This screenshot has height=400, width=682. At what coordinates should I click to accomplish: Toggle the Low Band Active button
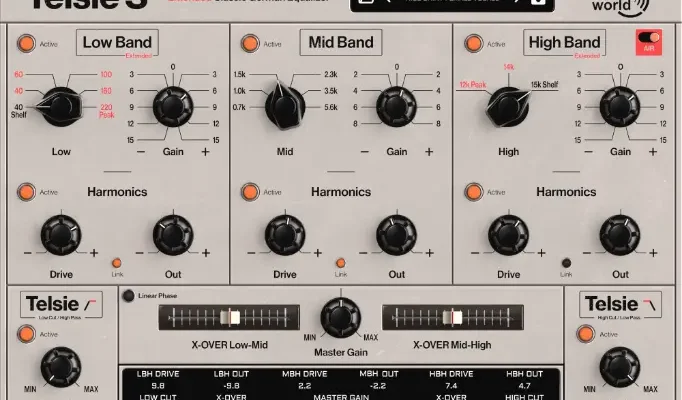click(x=25, y=44)
